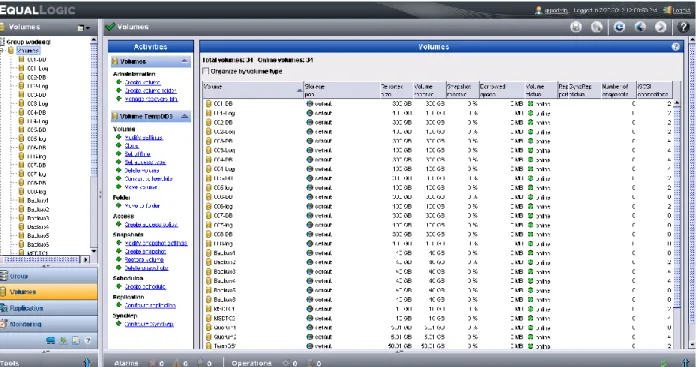The width and height of the screenshot is (697, 367).
Task: Click the user account icon in header
Action: (x=539, y=10)
